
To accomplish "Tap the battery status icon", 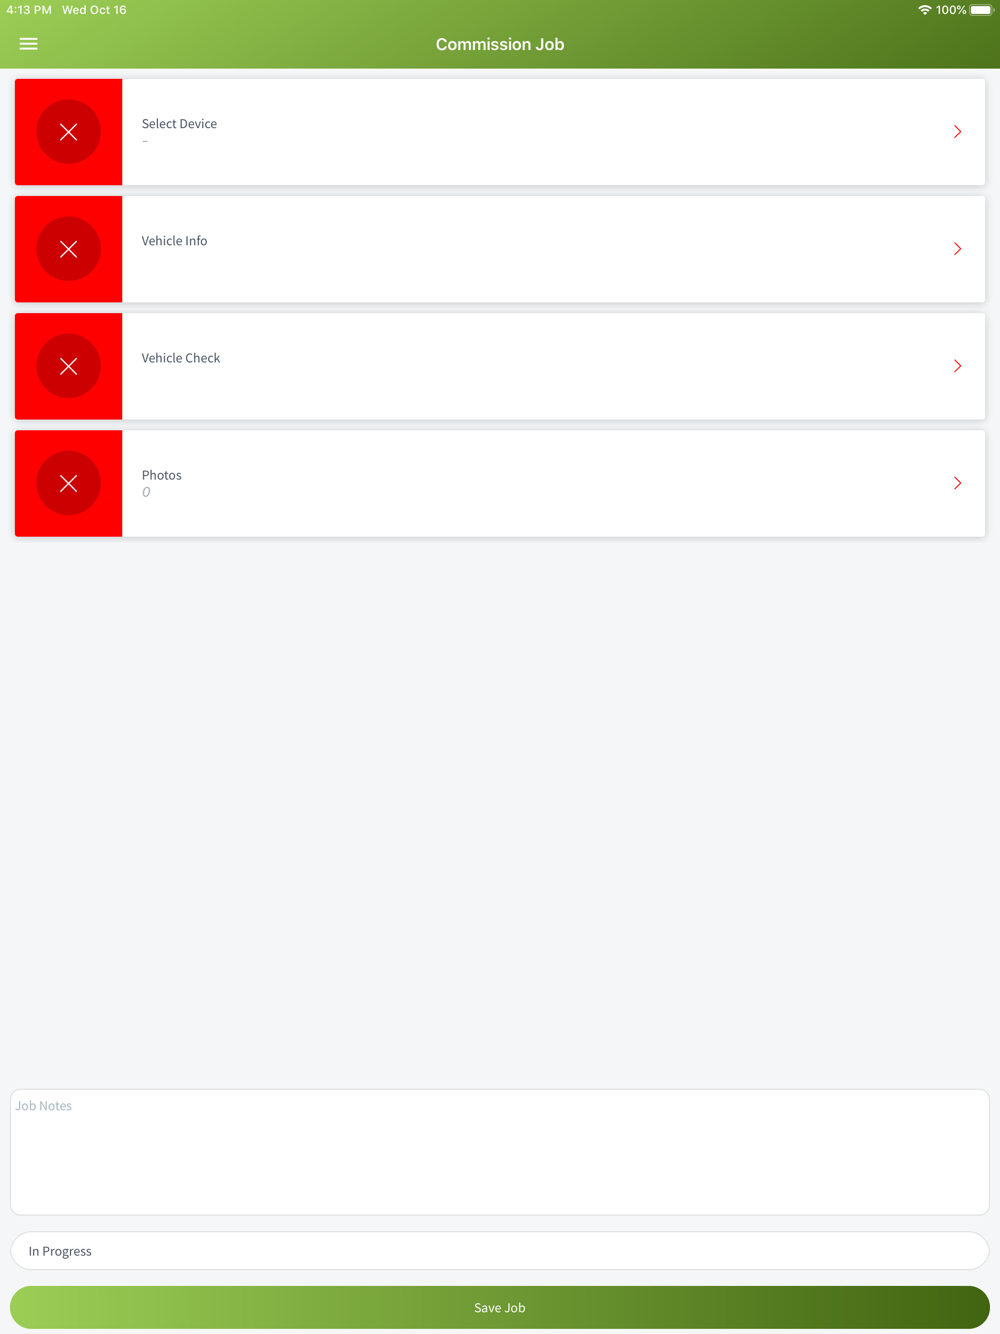I will click(x=981, y=10).
